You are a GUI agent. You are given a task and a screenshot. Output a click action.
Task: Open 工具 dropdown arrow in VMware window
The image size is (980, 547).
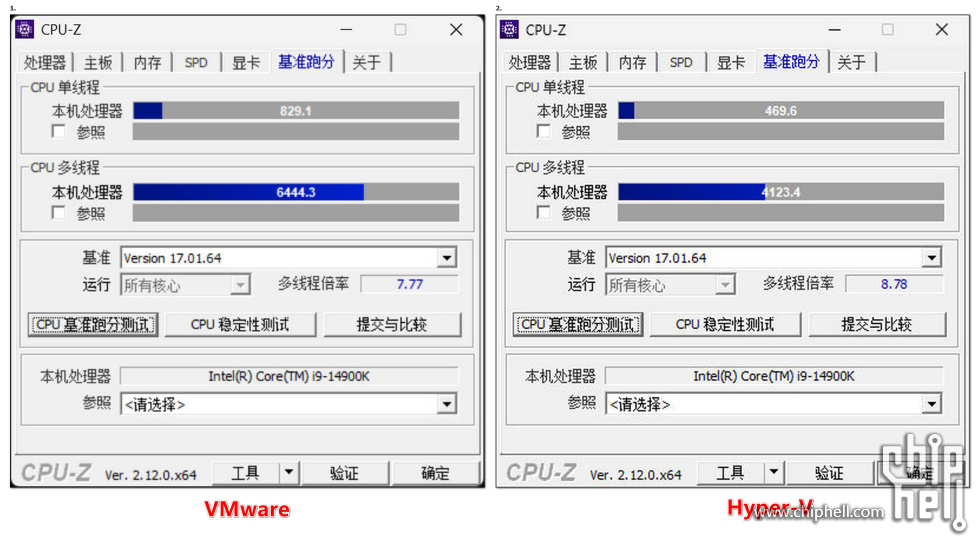pos(289,473)
